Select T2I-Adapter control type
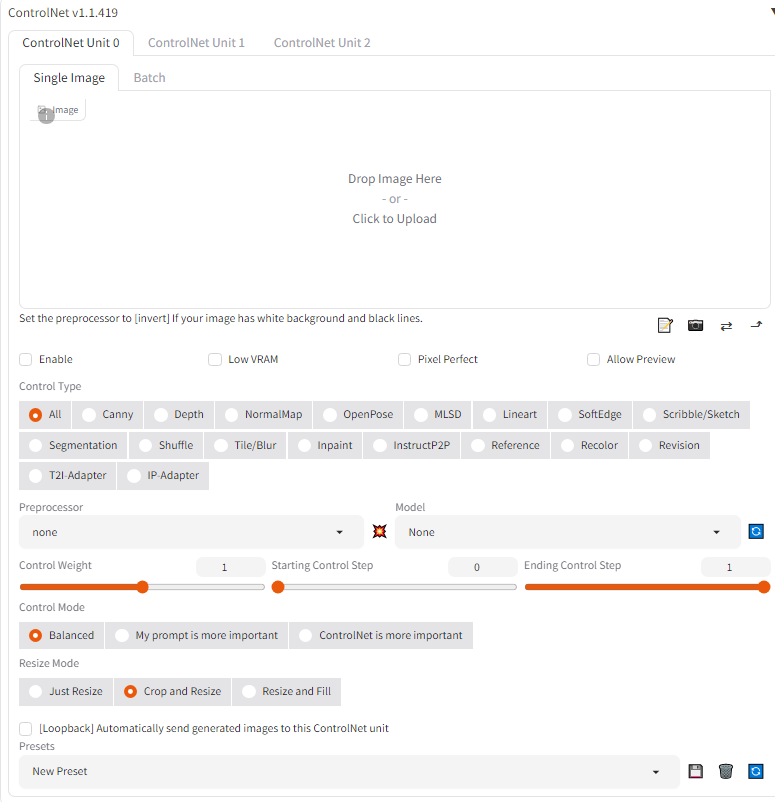 click(68, 476)
